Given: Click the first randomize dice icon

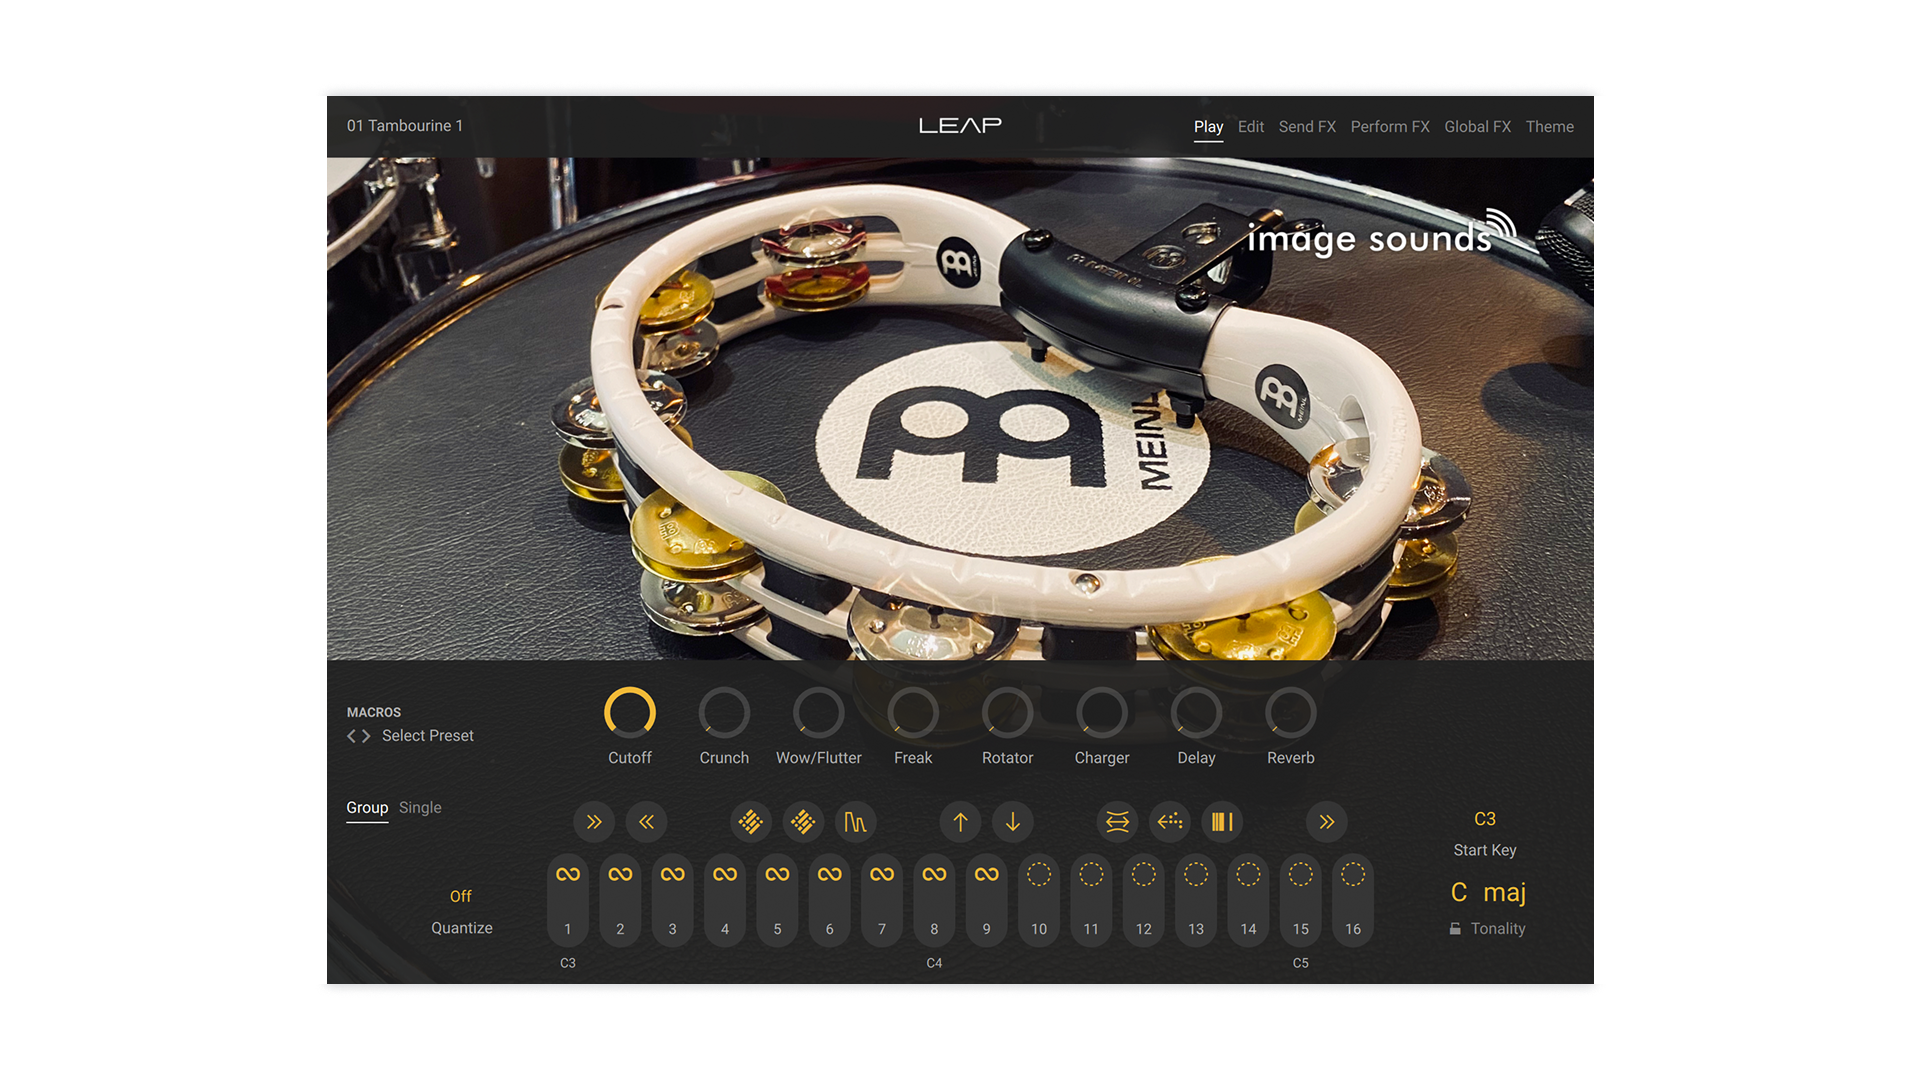Looking at the screenshot, I should tap(751, 822).
